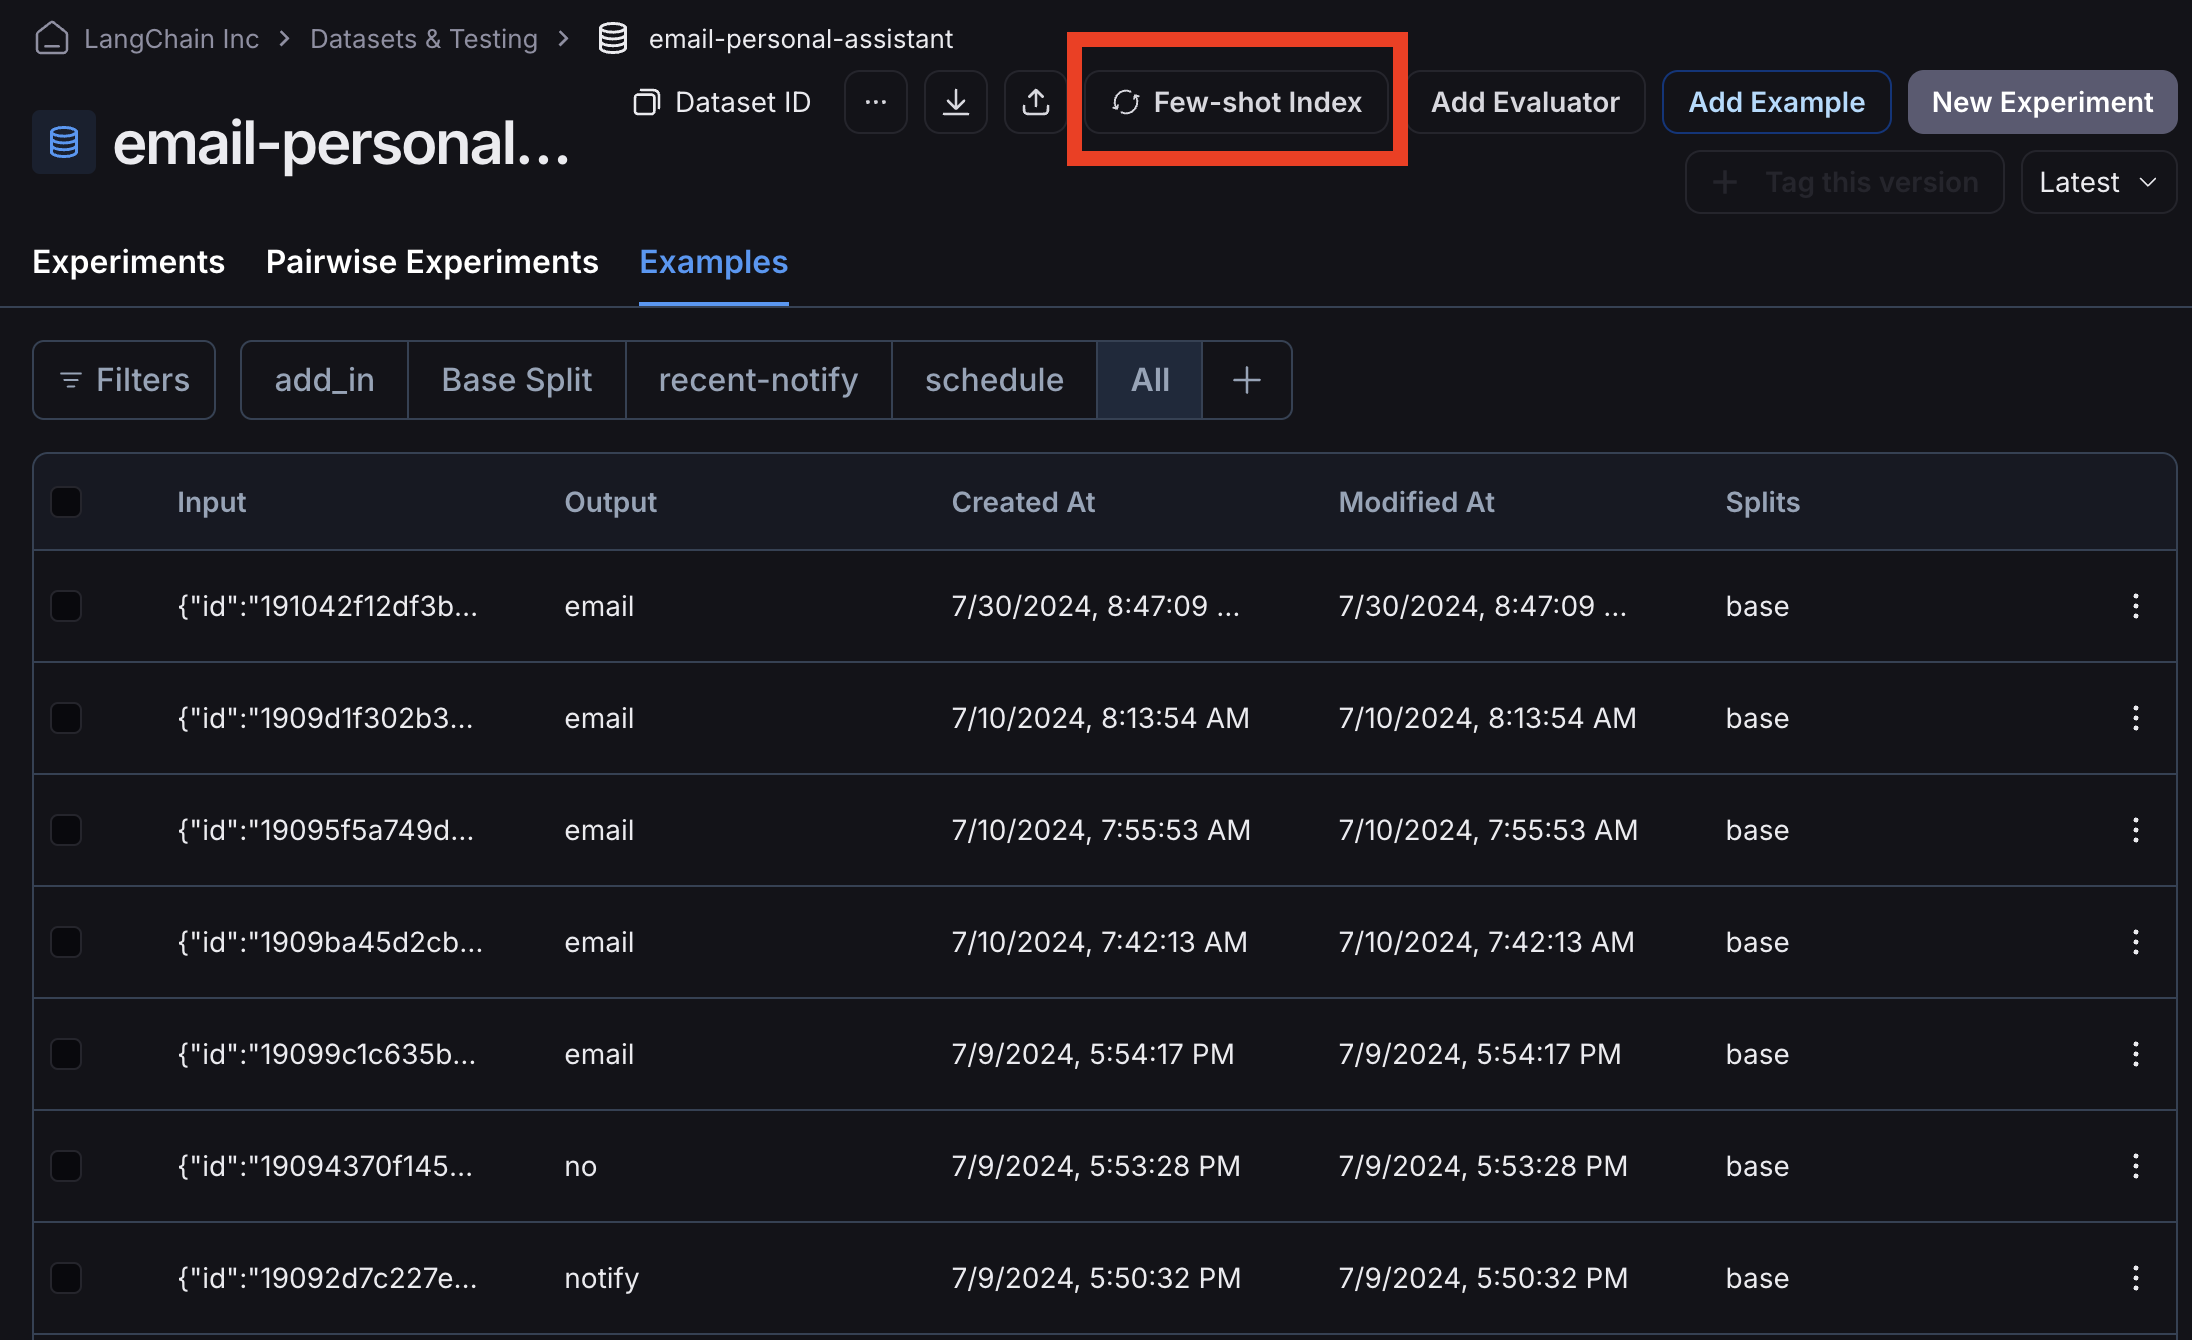Check the 1909d1f302b3 example row
This screenshot has height=1340, width=2192.
(x=66, y=718)
